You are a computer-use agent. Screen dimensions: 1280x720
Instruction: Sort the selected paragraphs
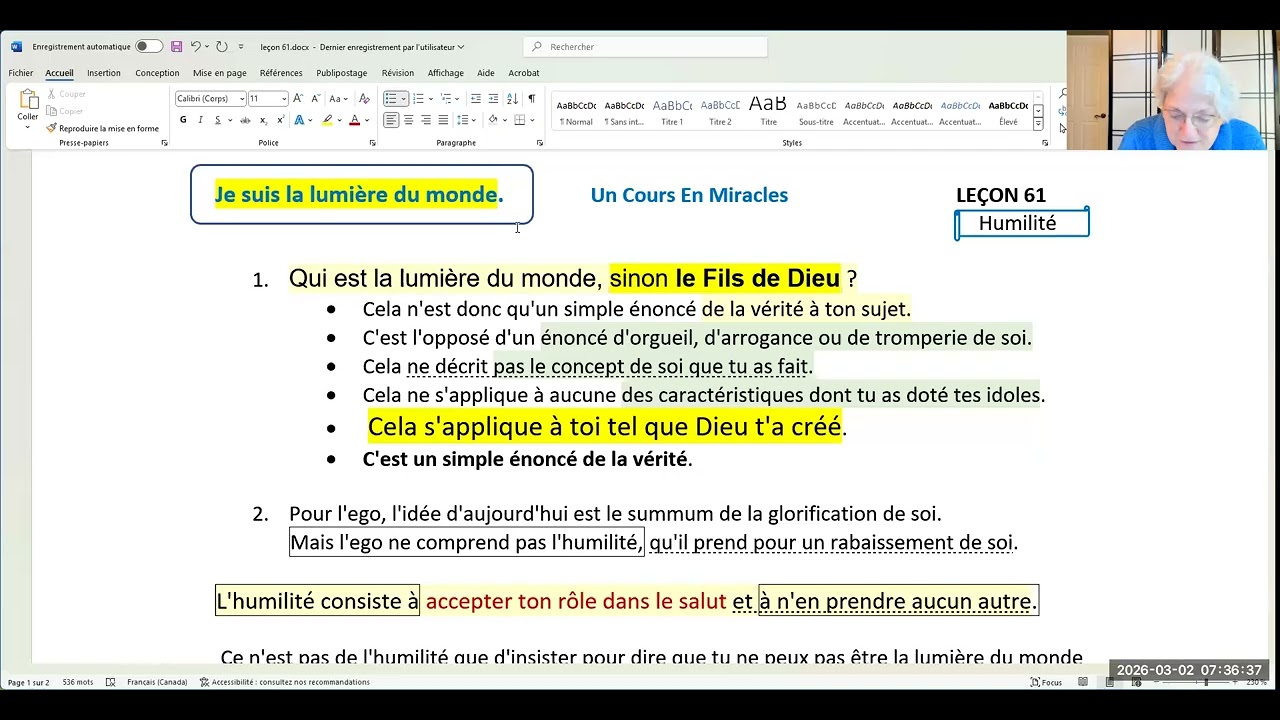point(512,98)
